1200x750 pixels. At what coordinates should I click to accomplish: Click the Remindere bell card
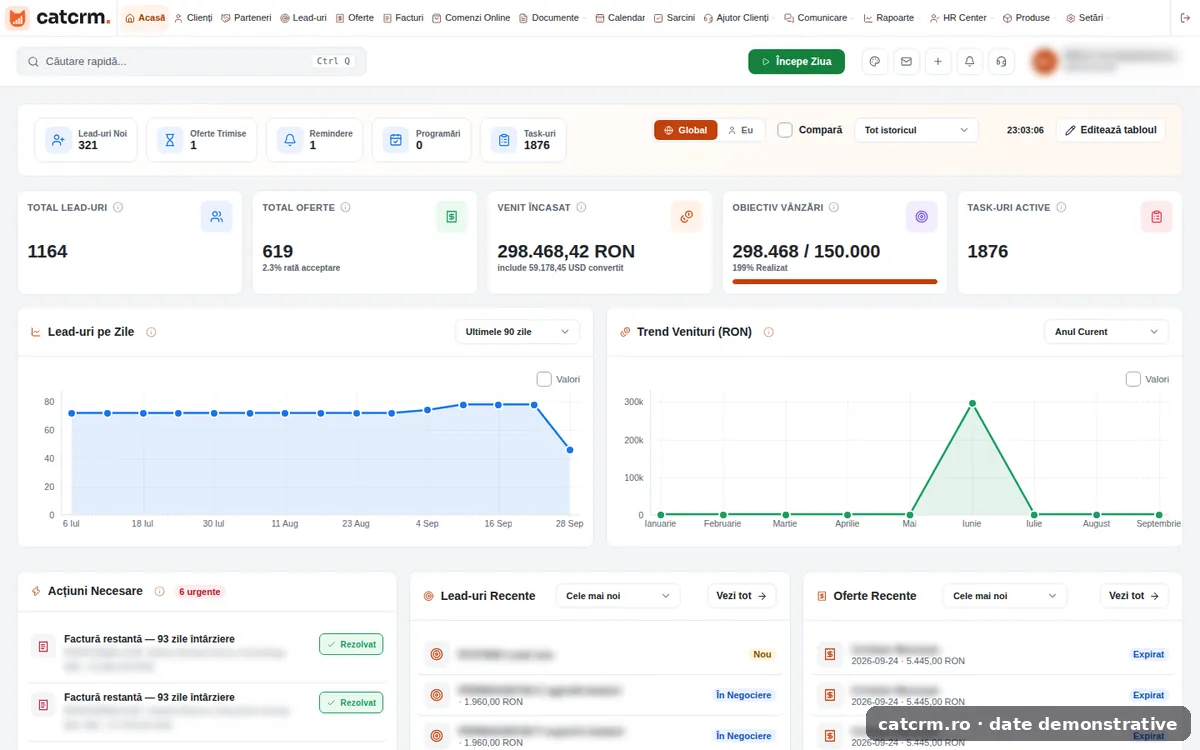click(314, 140)
